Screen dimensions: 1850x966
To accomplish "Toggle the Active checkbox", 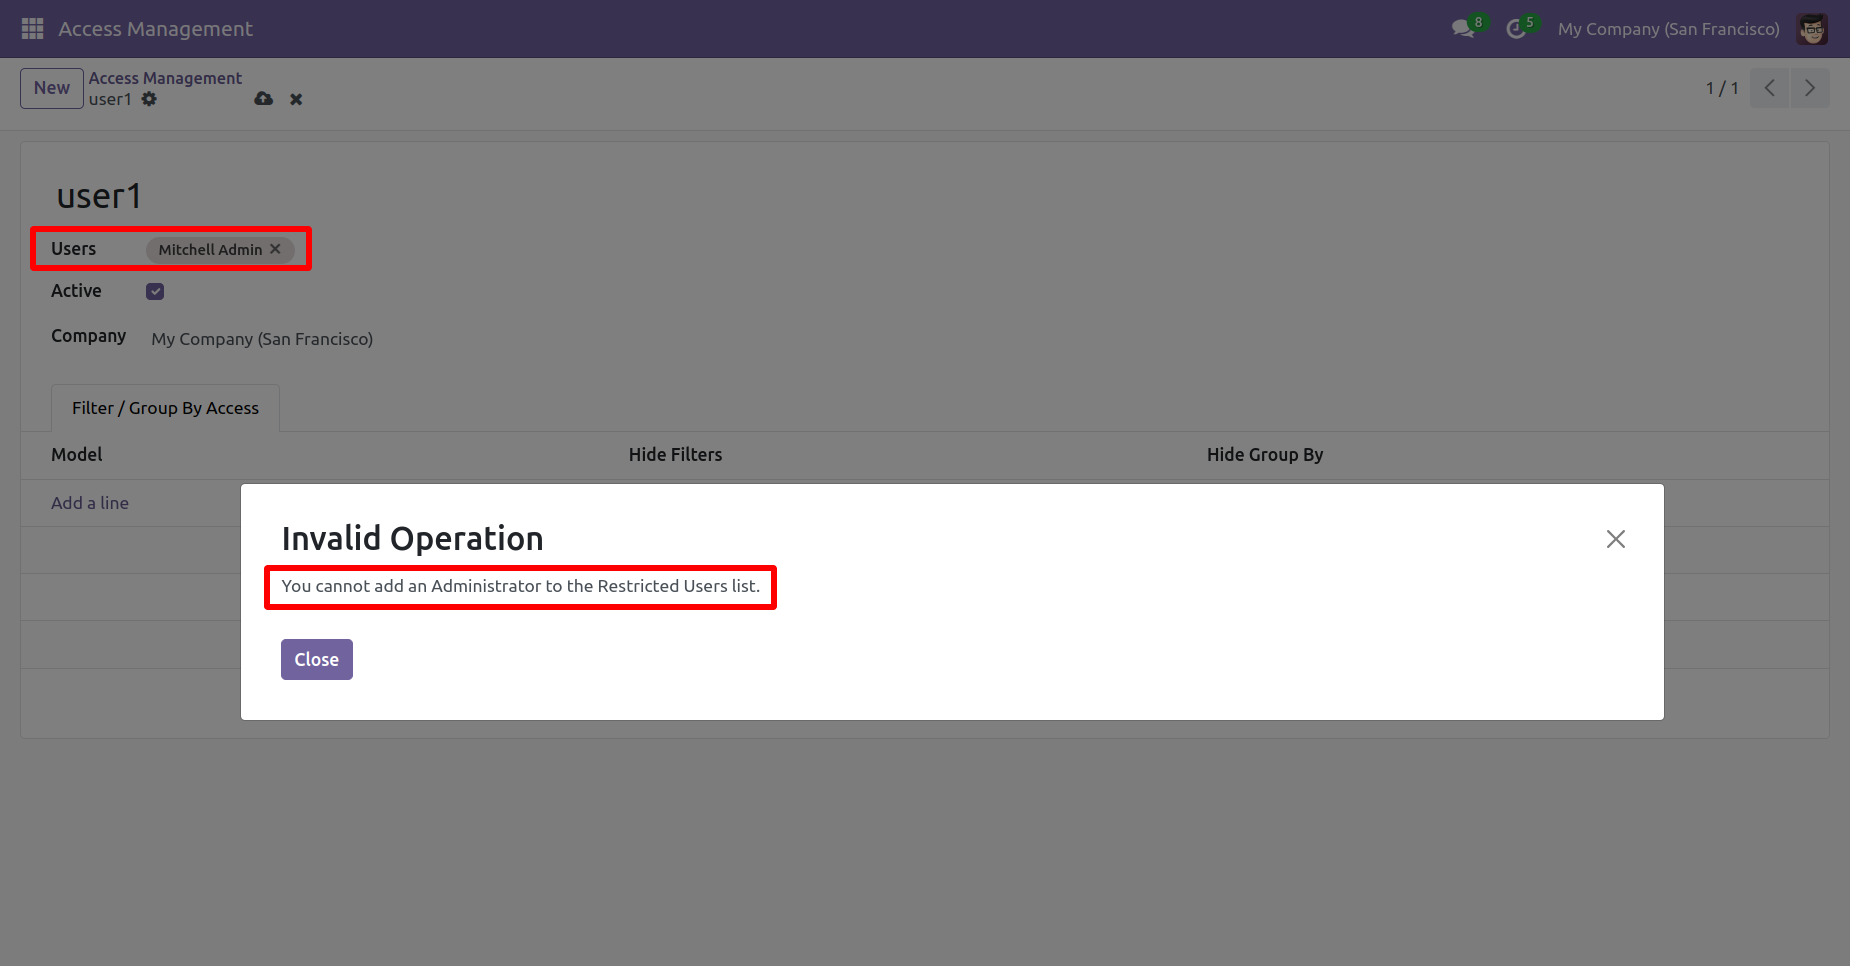I will [x=155, y=291].
